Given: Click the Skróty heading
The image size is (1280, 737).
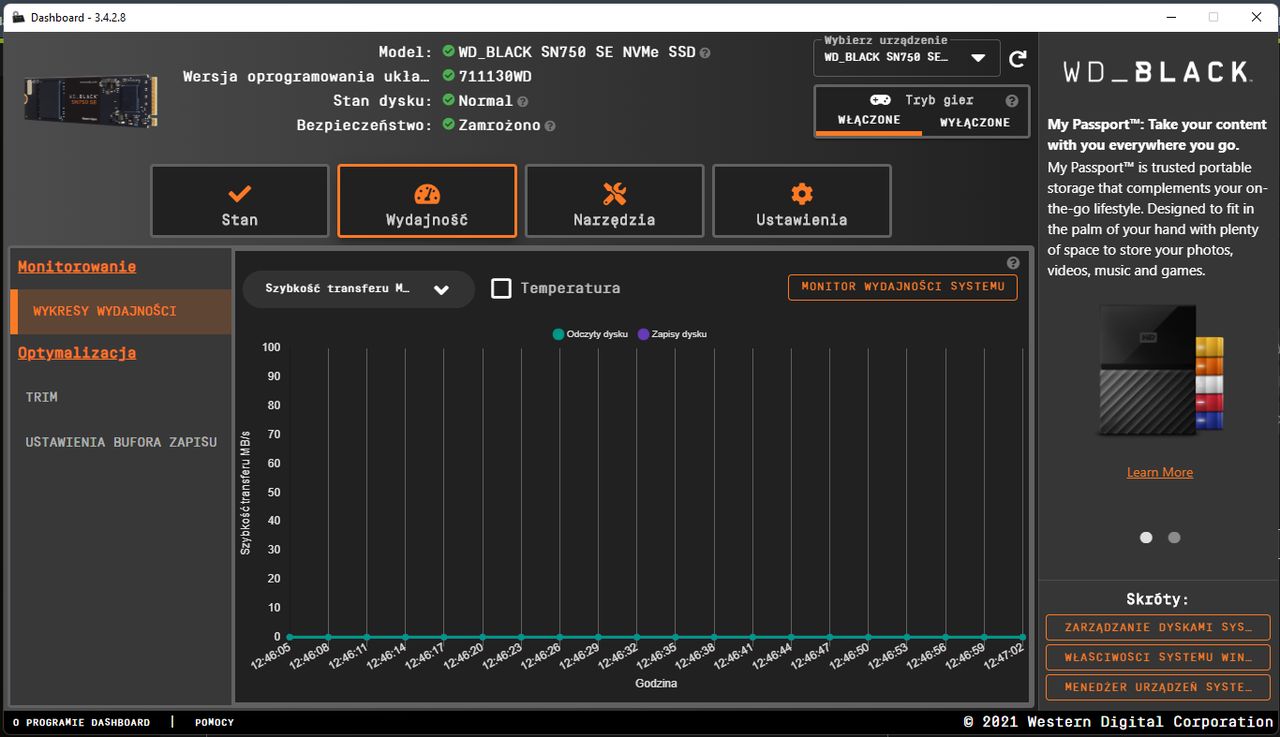Looking at the screenshot, I should 1157,600.
